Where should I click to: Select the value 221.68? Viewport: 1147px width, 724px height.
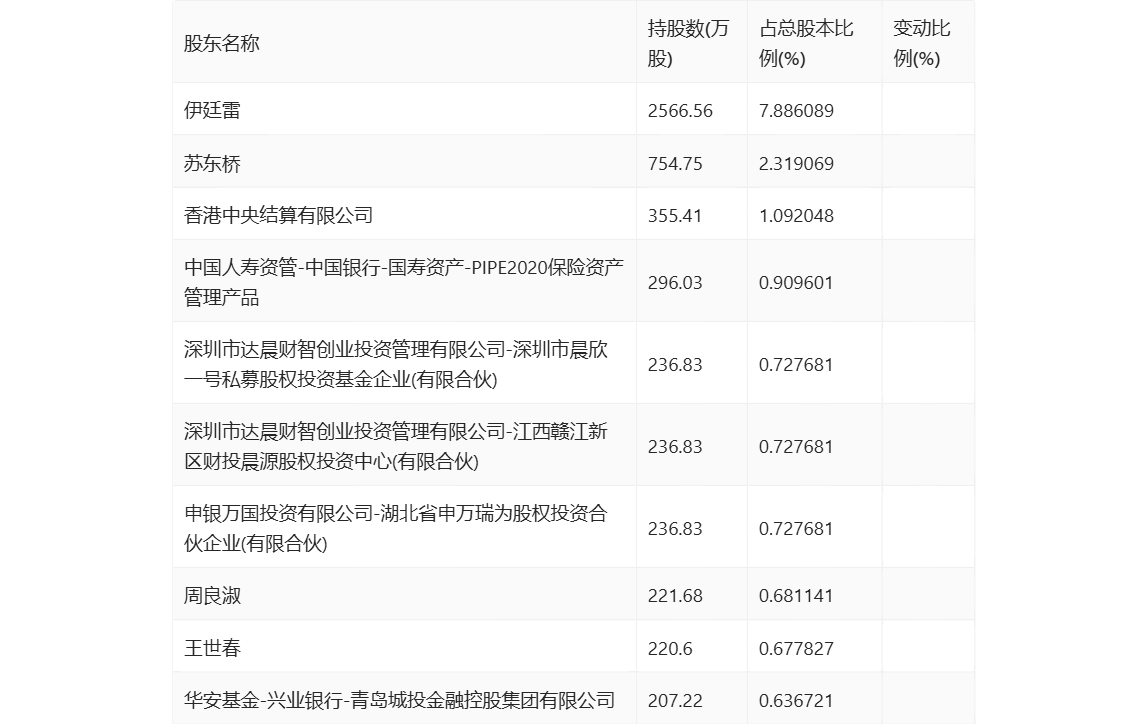pos(675,595)
